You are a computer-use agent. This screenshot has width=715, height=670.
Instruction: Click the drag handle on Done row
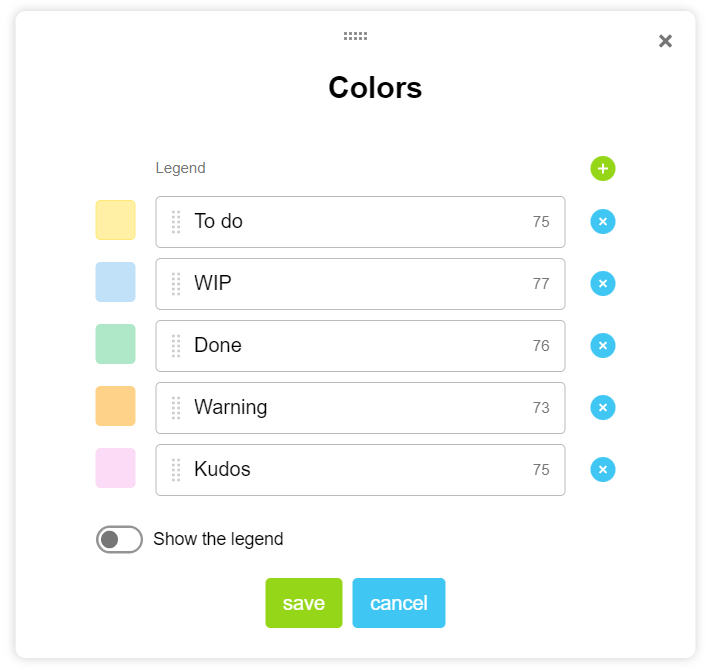tap(176, 346)
